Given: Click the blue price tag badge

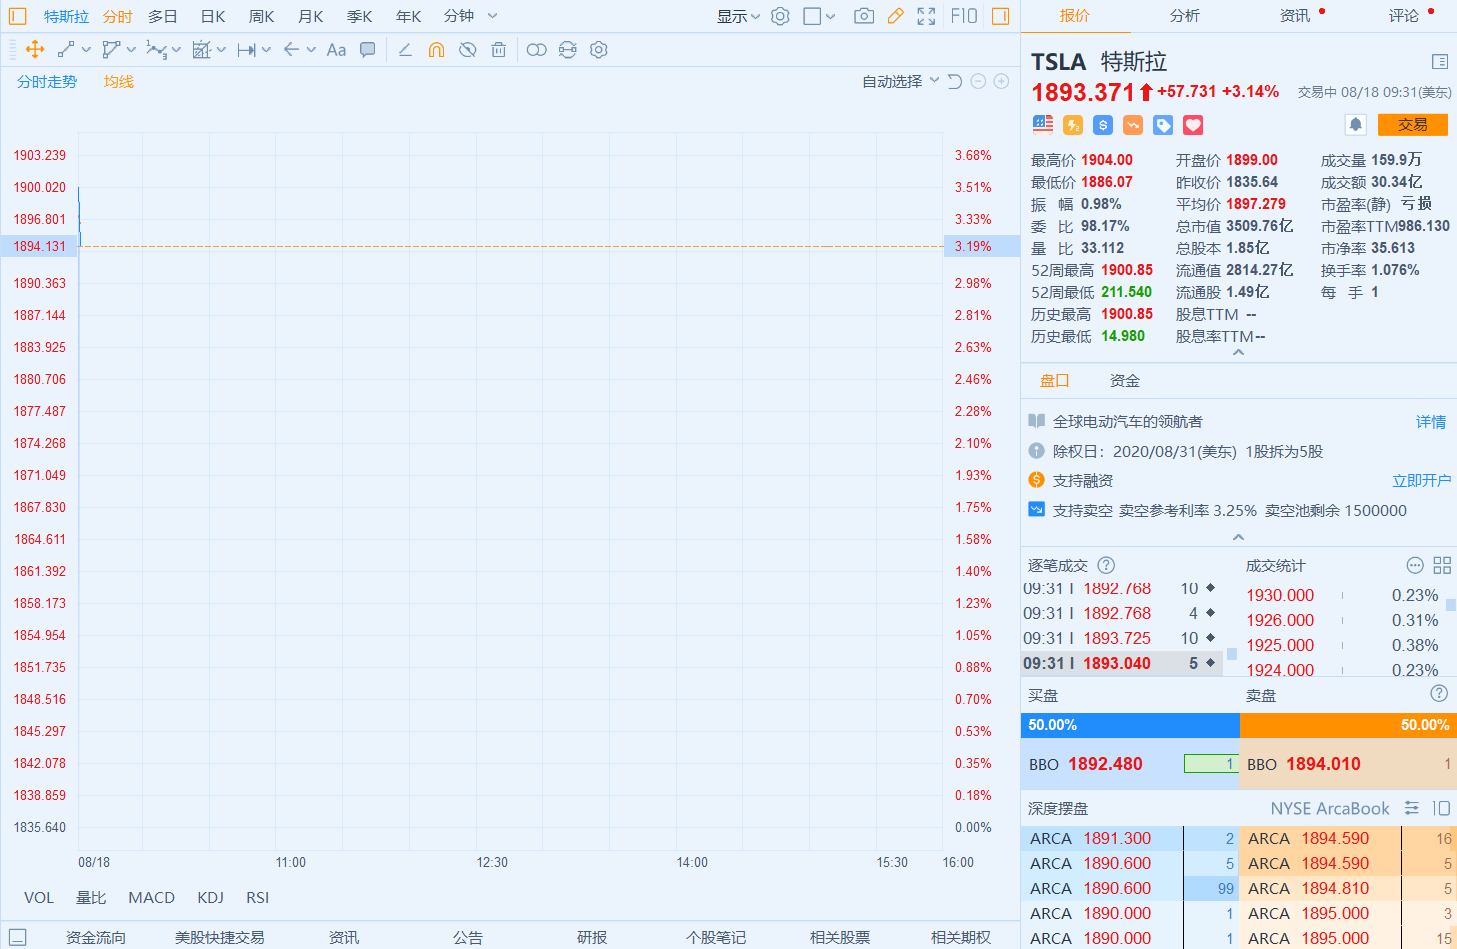Looking at the screenshot, I should (1163, 125).
